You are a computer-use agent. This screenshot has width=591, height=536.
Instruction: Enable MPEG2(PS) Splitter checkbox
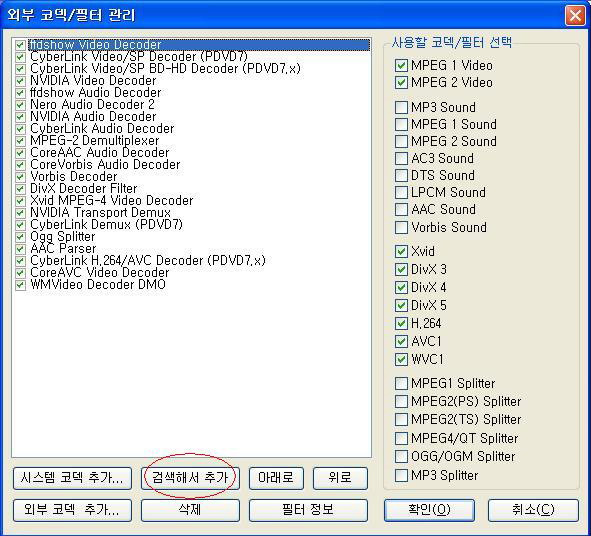click(401, 401)
